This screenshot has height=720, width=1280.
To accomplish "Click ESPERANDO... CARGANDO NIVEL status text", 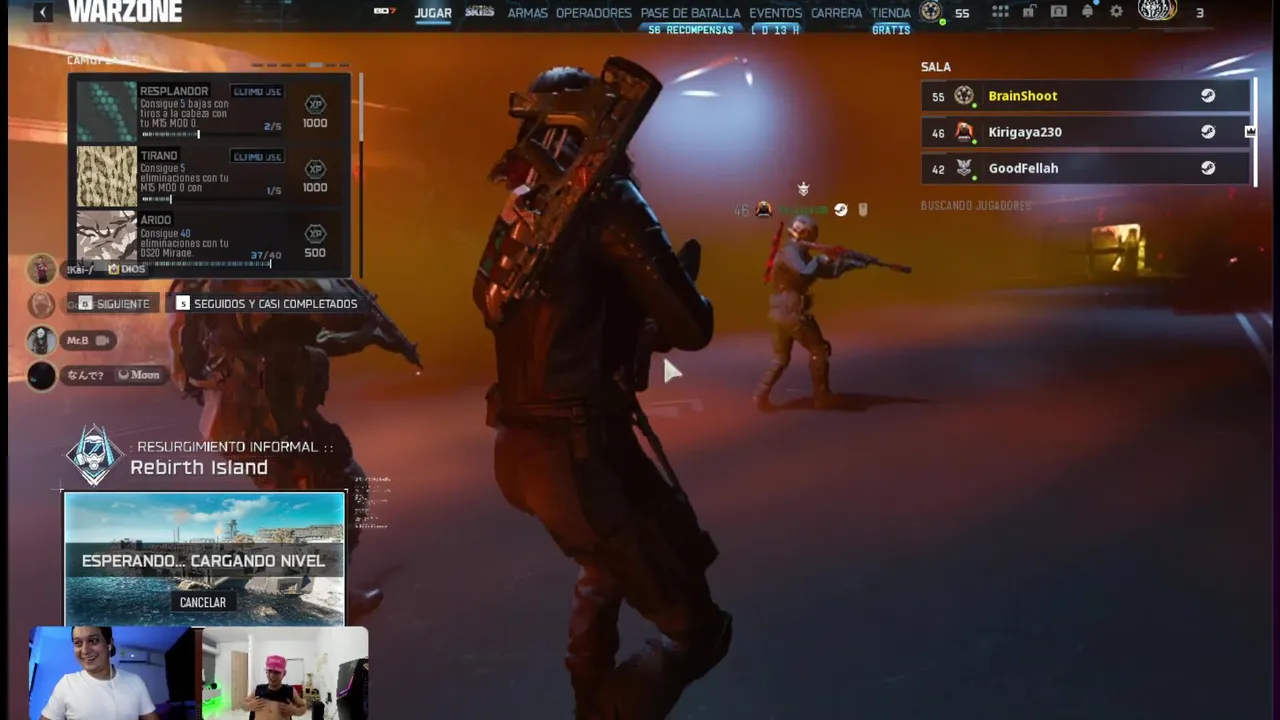I will coord(203,561).
